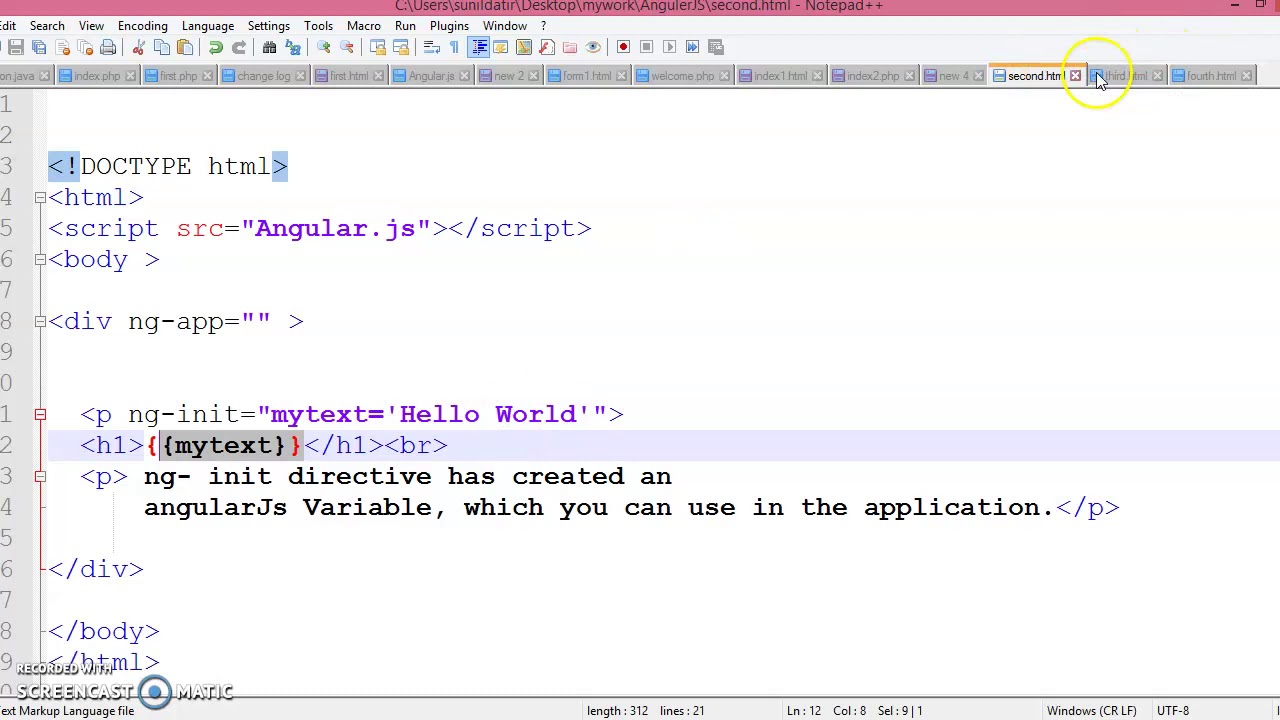Image resolution: width=1280 pixels, height=720 pixels.
Task: Open the Replace tool icon
Action: coord(292,47)
